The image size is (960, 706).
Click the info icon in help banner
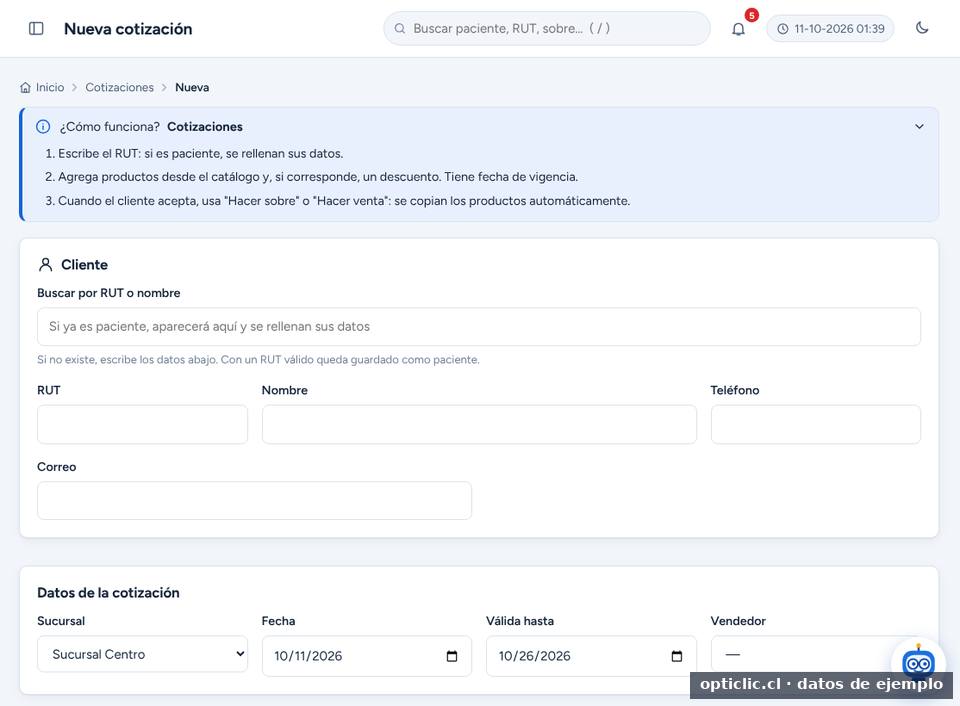(43, 127)
